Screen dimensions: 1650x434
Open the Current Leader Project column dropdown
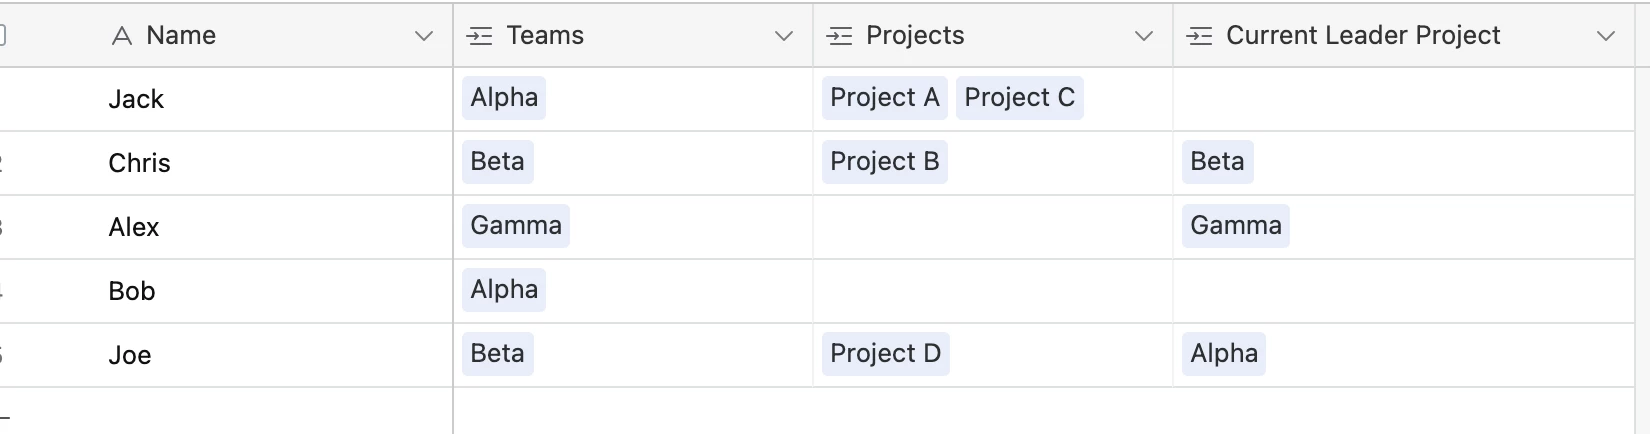point(1606,36)
